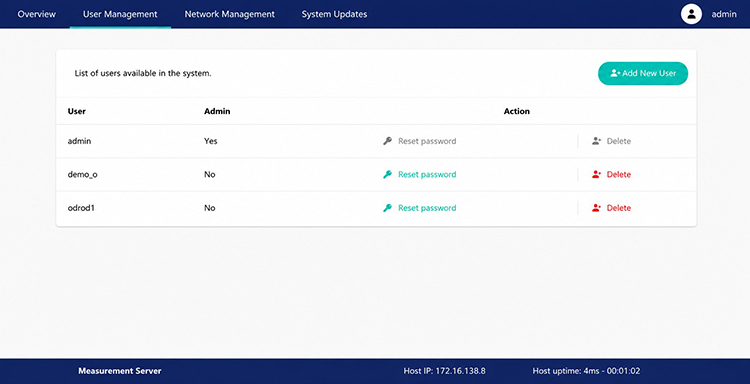Click No value in odrod1 row

pyautogui.click(x=210, y=208)
